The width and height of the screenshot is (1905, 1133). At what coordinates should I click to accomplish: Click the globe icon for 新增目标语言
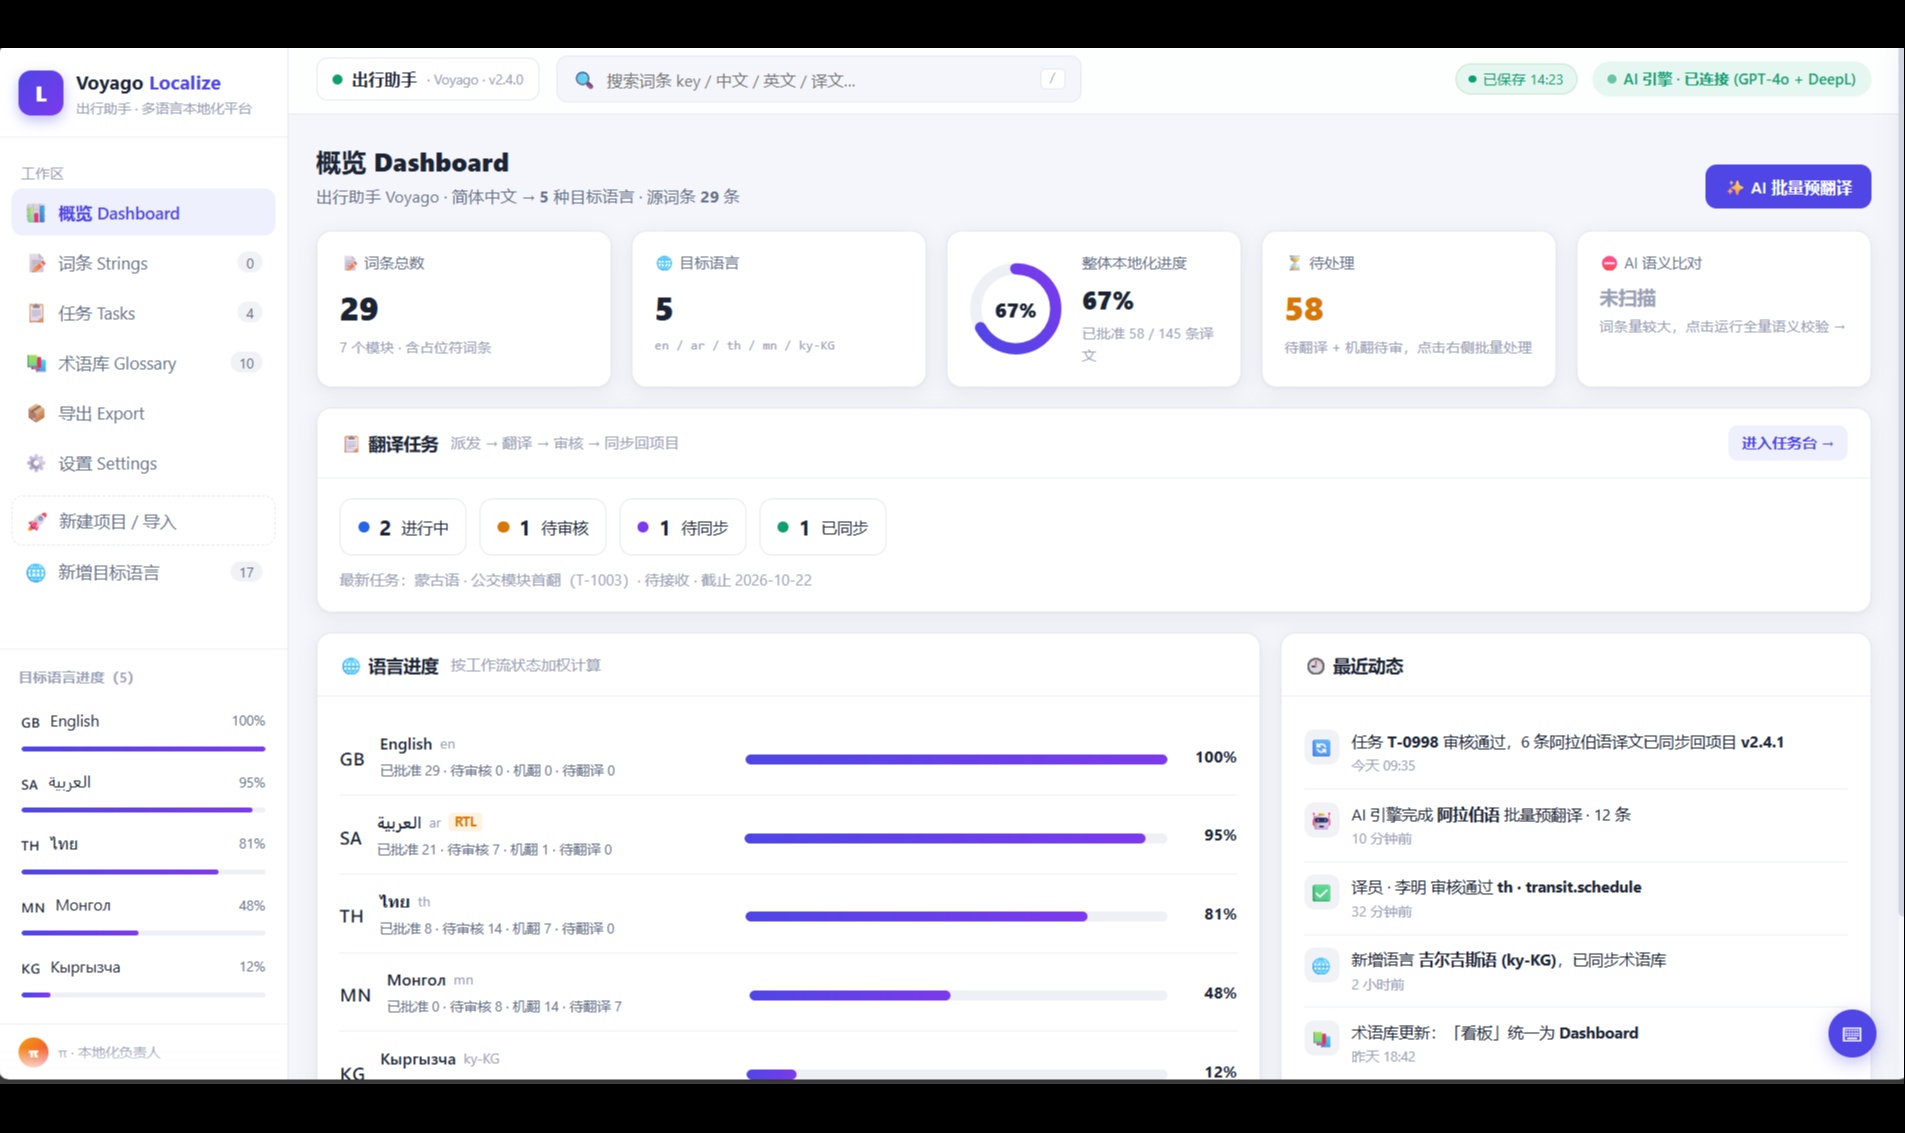coord(36,572)
